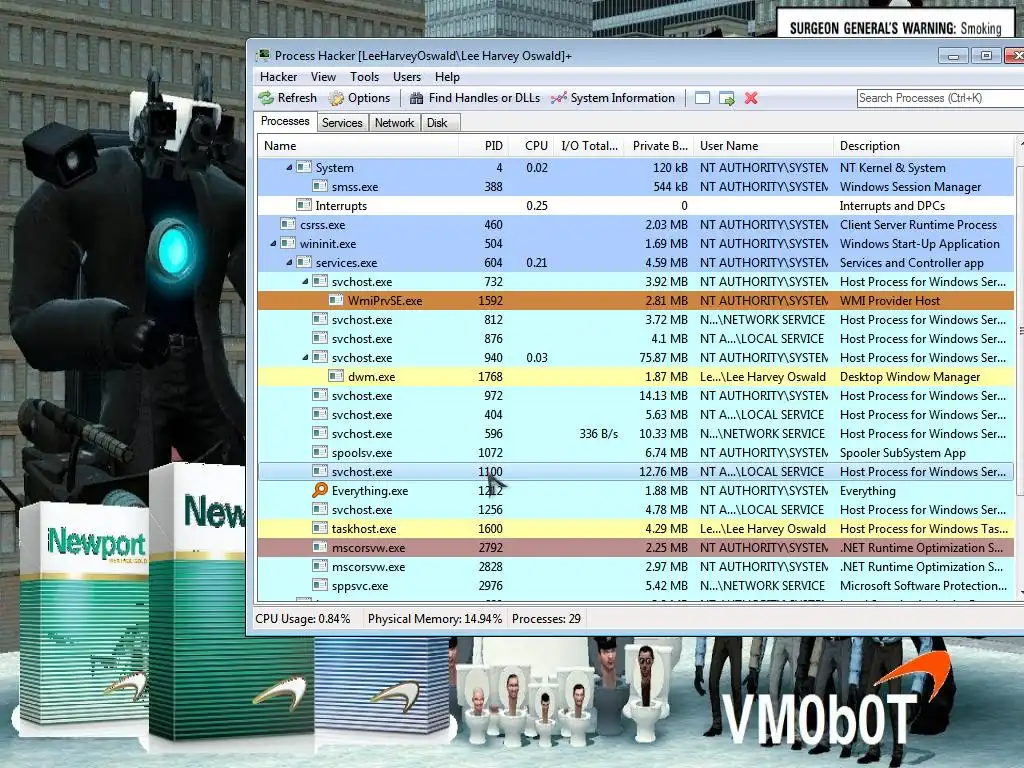The image size is (1024, 768).
Task: Switch to the Network tab
Action: [394, 123]
